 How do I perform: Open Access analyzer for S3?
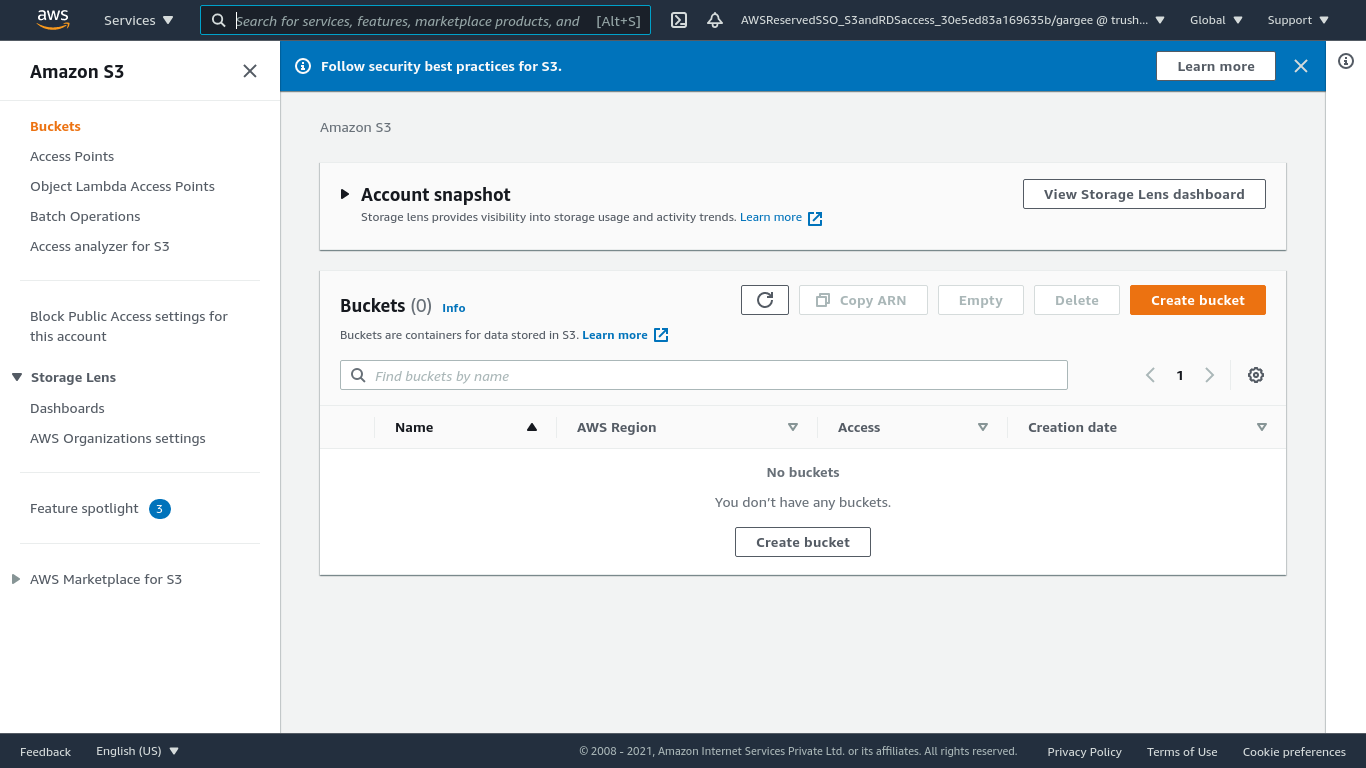coord(100,246)
